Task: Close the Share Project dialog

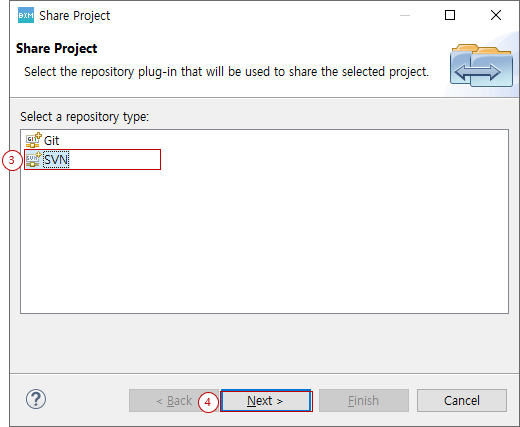Action: coord(496,15)
